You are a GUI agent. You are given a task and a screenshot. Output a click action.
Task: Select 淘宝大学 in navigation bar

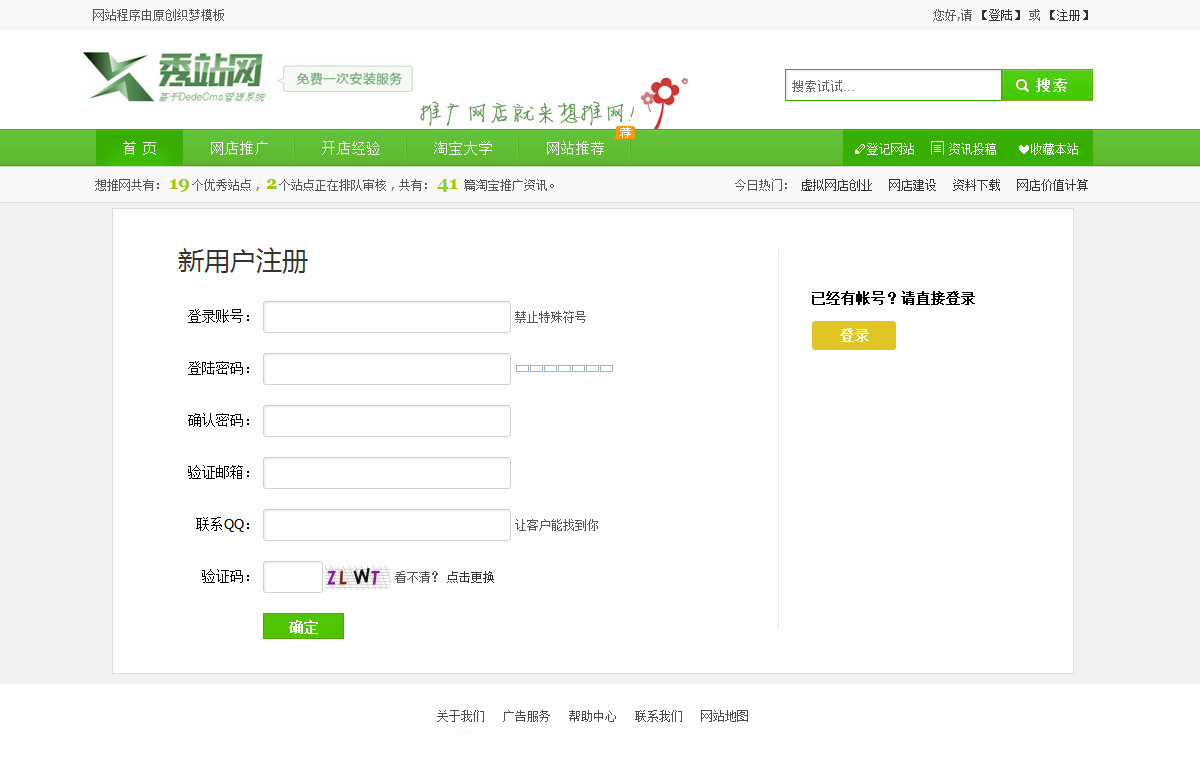point(463,148)
